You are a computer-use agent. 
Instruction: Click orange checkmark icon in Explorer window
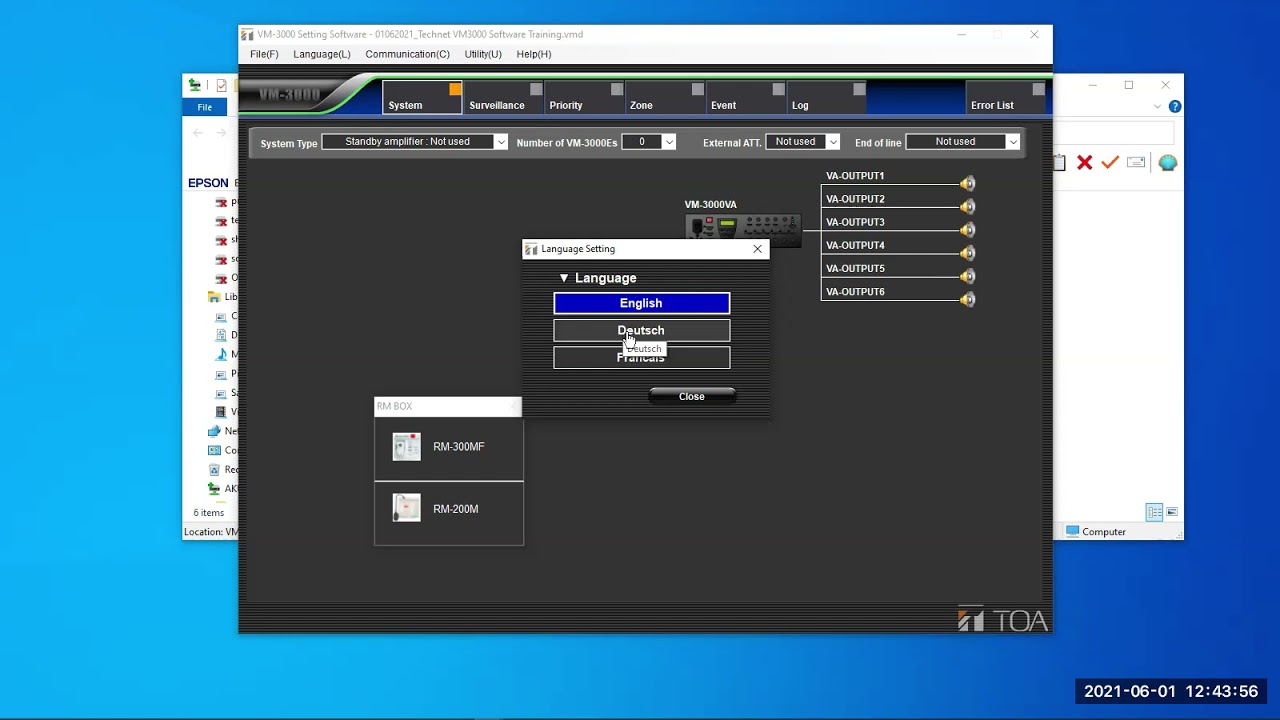pyautogui.click(x=1110, y=163)
